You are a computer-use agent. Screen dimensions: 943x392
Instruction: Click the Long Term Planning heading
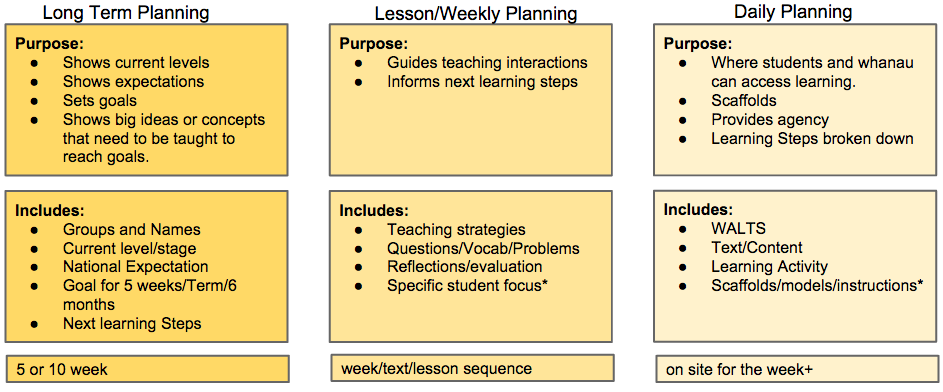(126, 11)
